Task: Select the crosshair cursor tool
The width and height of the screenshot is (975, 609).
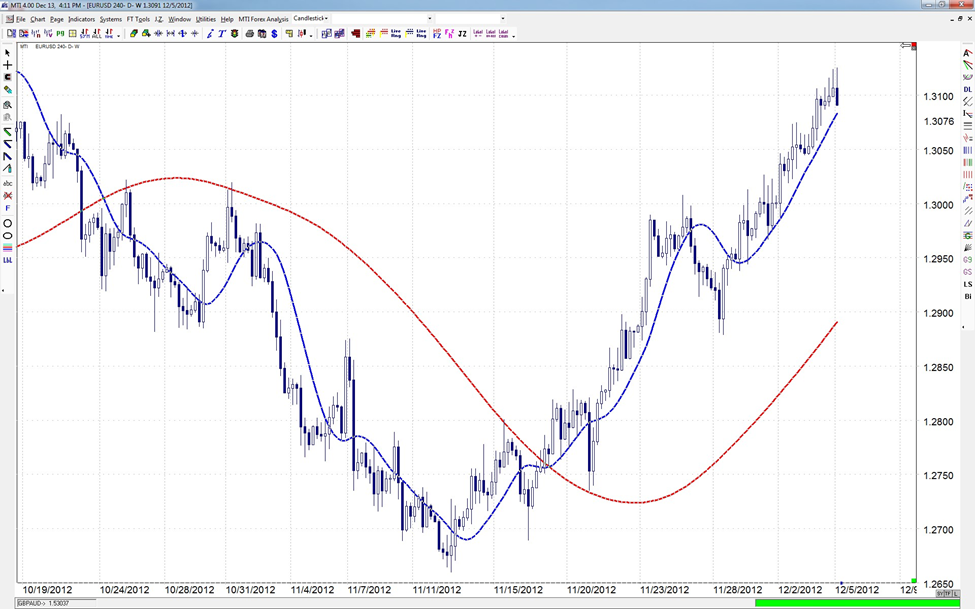Action: 7,65
